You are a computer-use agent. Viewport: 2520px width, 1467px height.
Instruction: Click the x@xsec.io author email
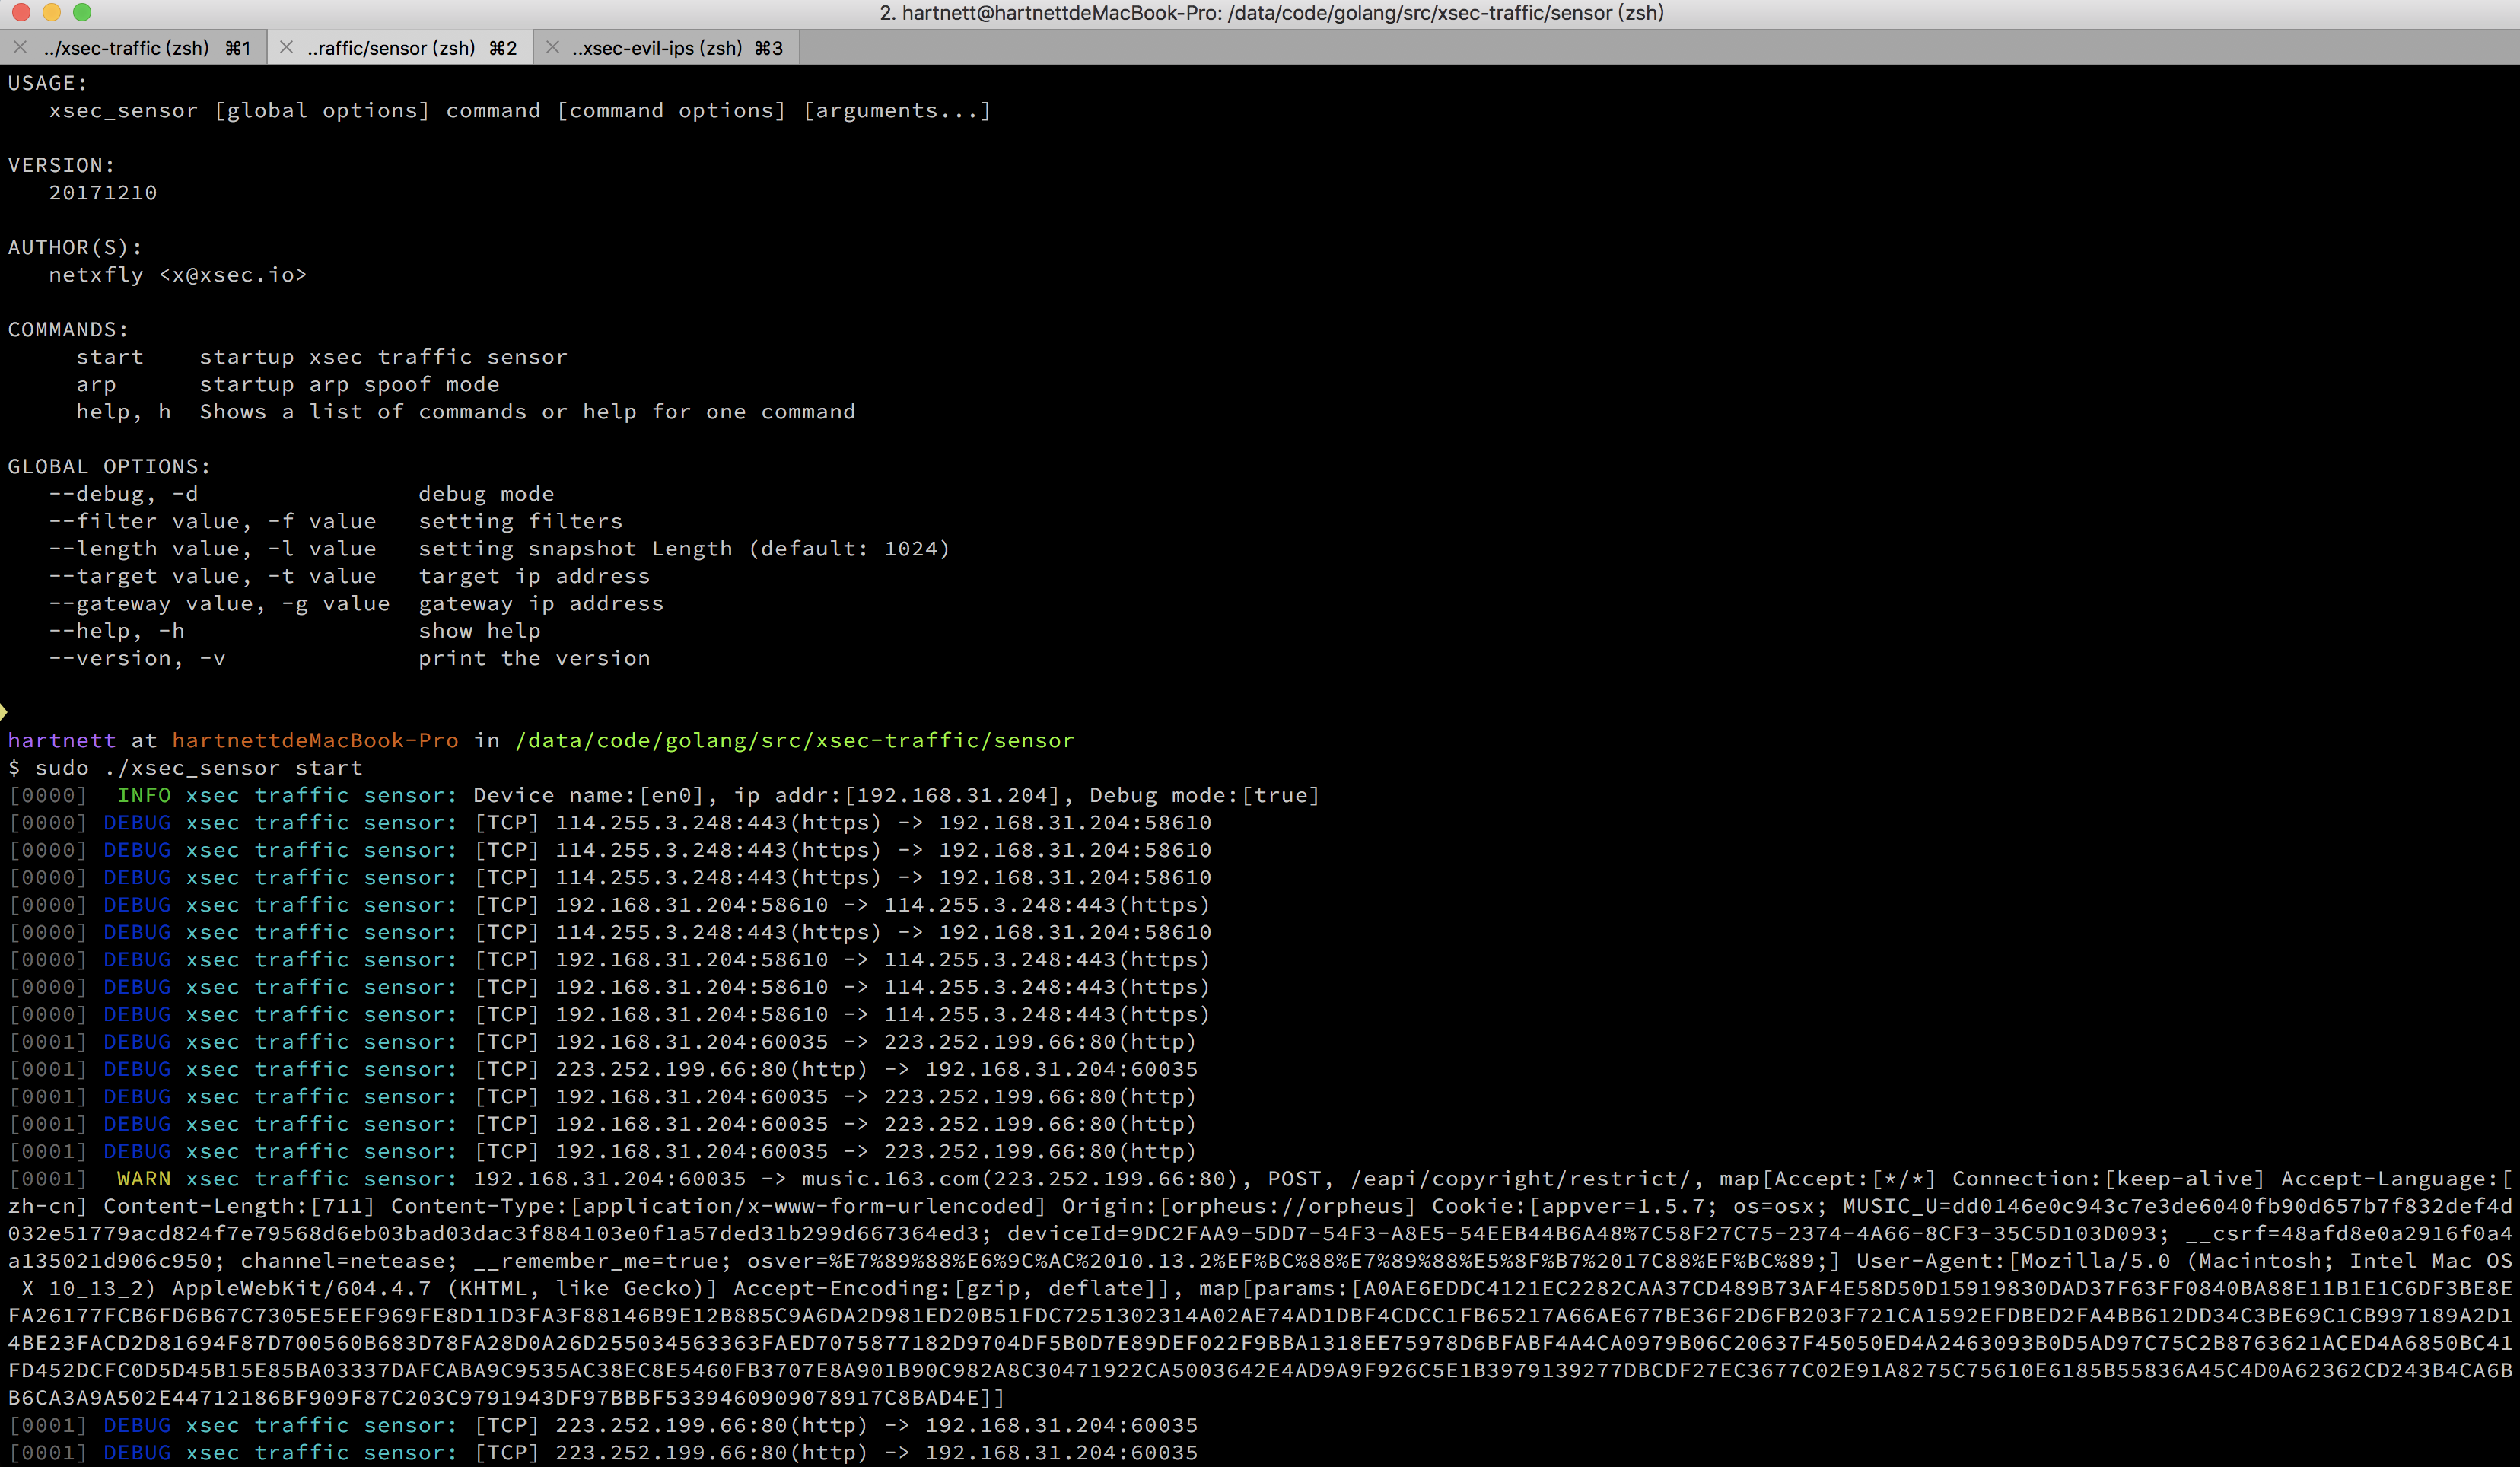pyautogui.click(x=232, y=275)
